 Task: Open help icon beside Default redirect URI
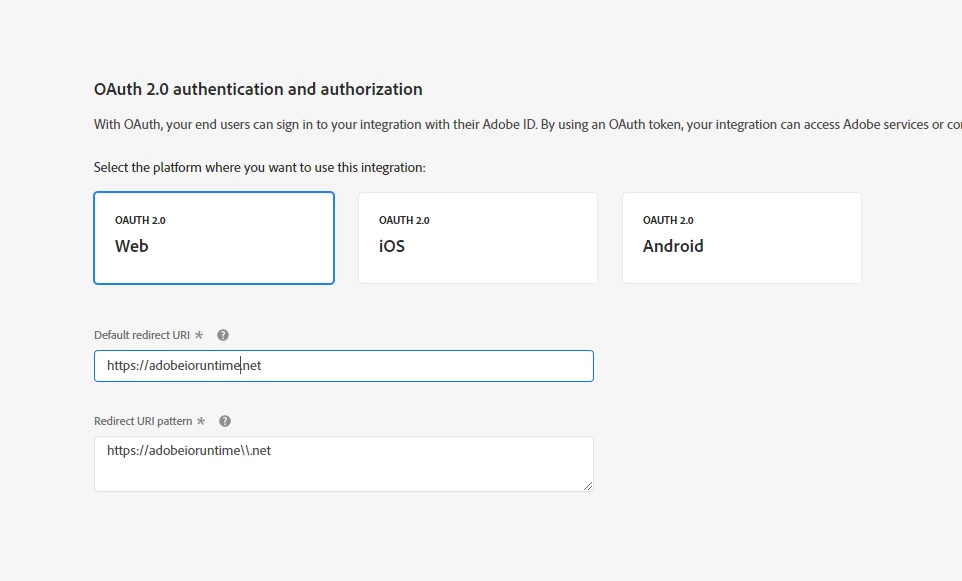223,335
